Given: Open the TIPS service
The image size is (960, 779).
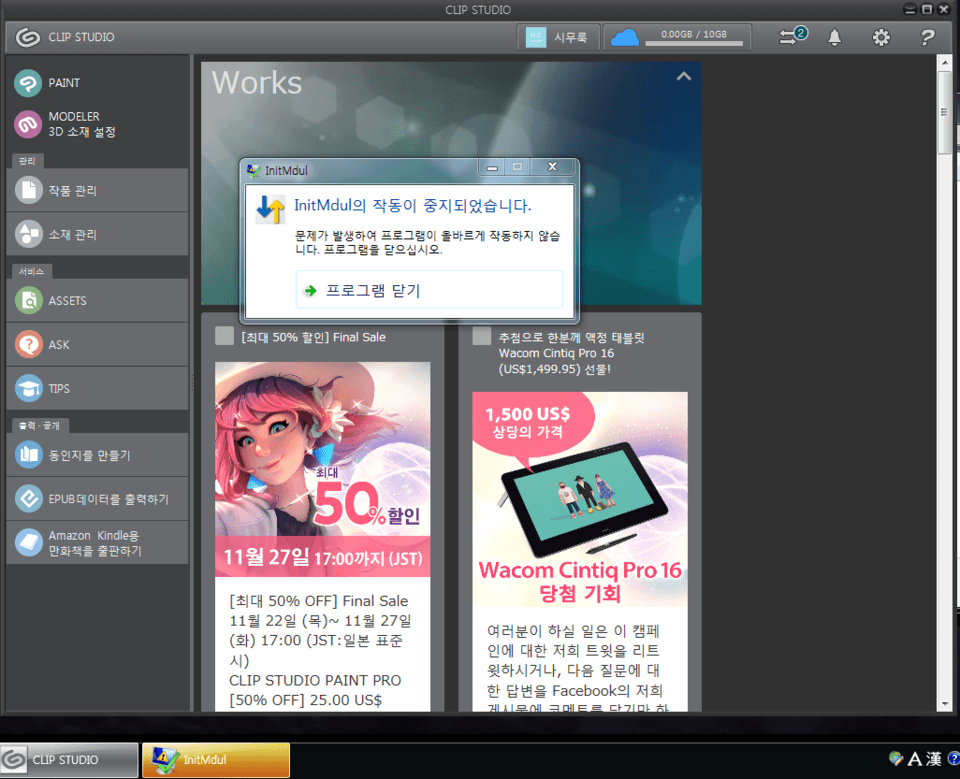Looking at the screenshot, I should click(x=97, y=388).
